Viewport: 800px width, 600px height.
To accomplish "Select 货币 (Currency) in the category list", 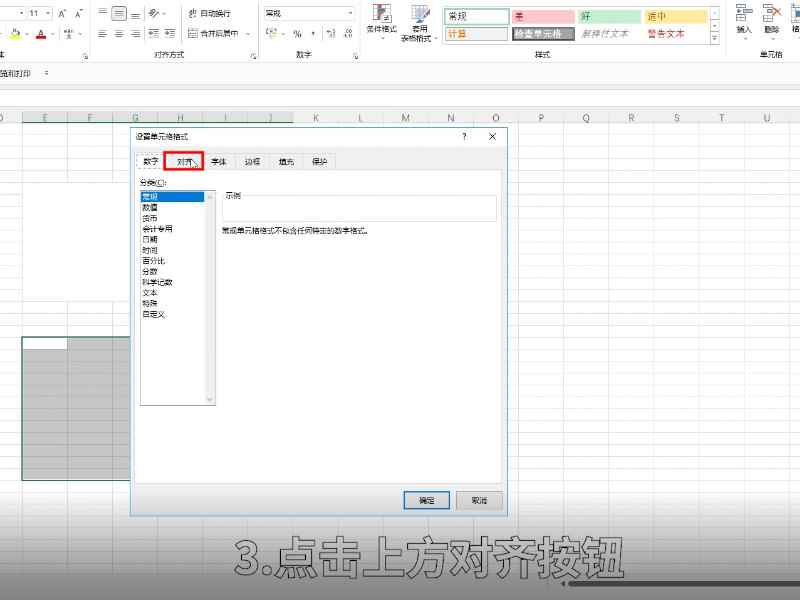I will [x=150, y=217].
